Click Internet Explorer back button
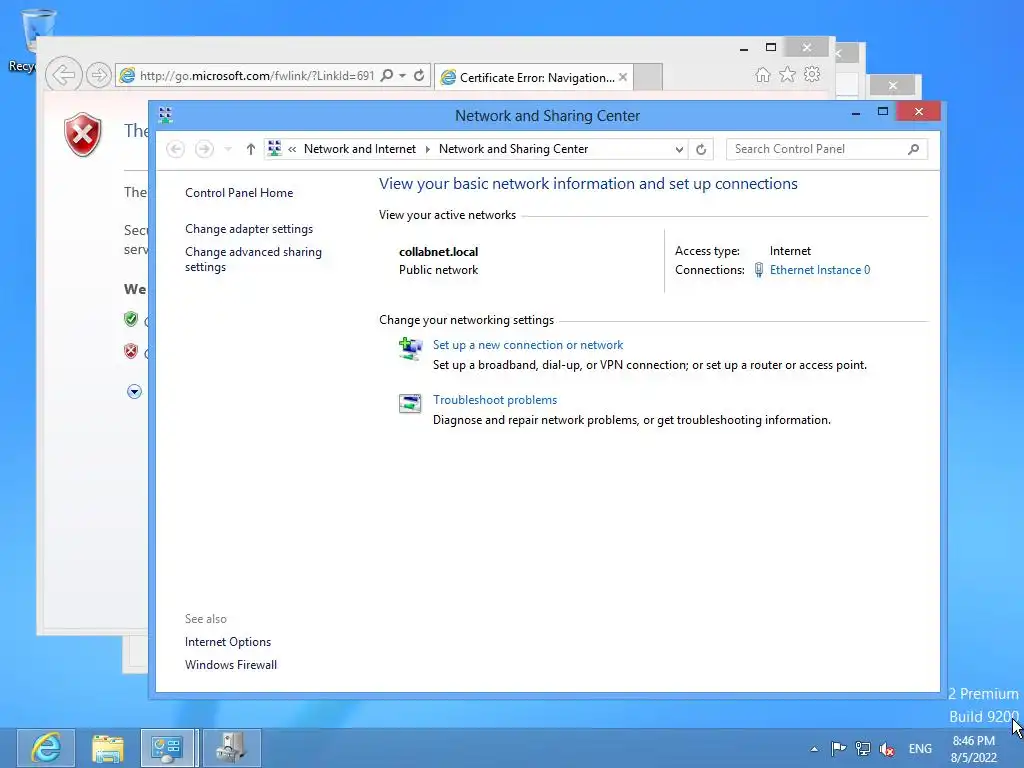The width and height of the screenshot is (1024, 768). coord(64,75)
